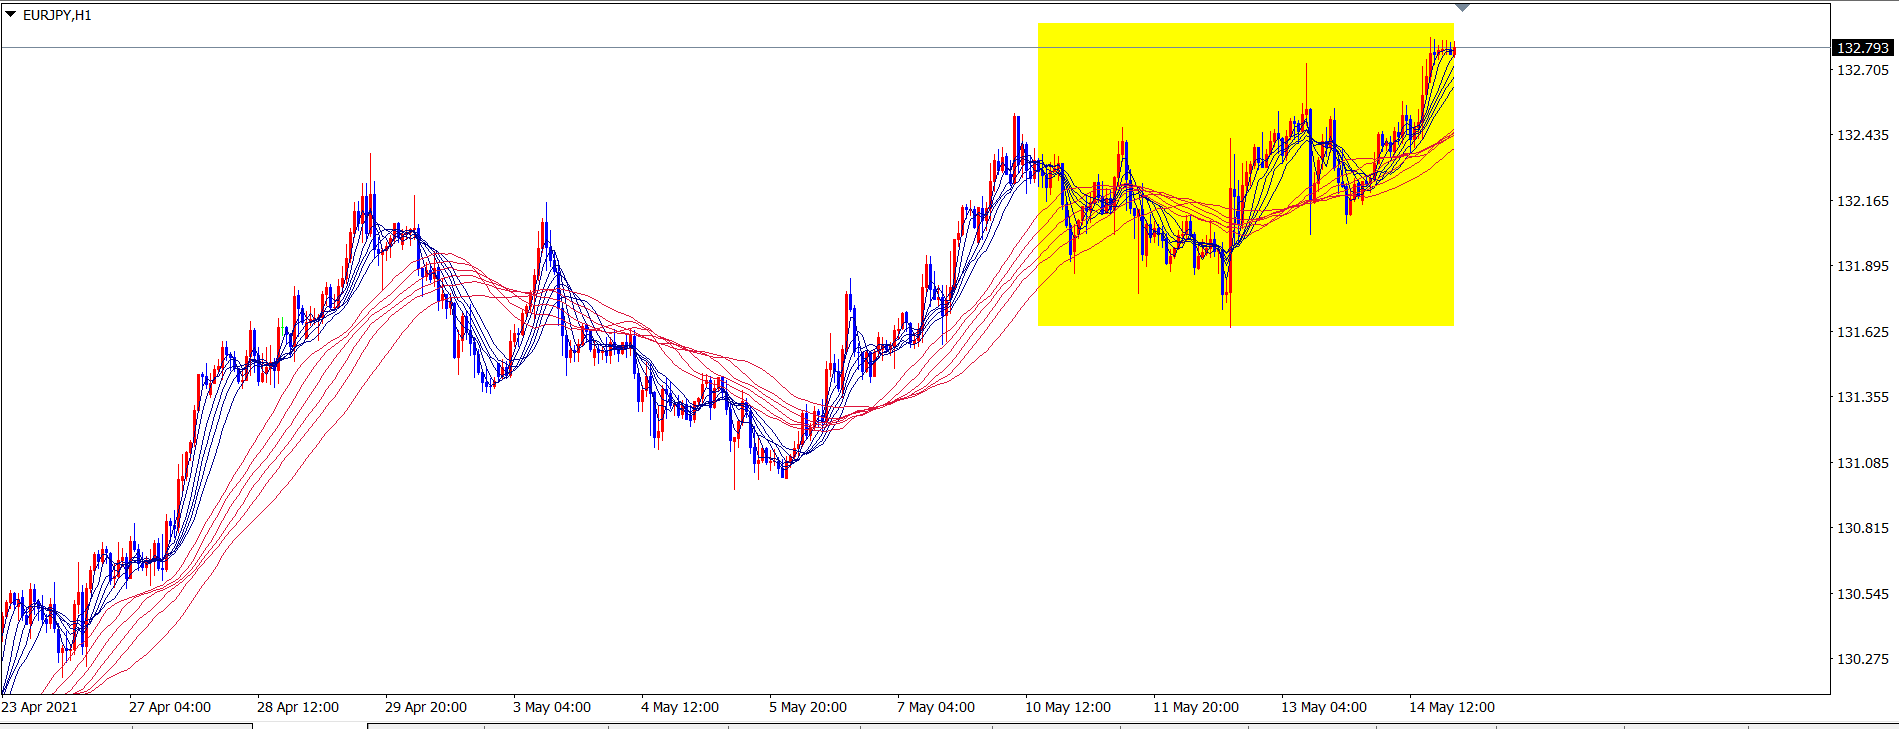
Task: Click the 131.085 price scale label
Action: [1862, 463]
